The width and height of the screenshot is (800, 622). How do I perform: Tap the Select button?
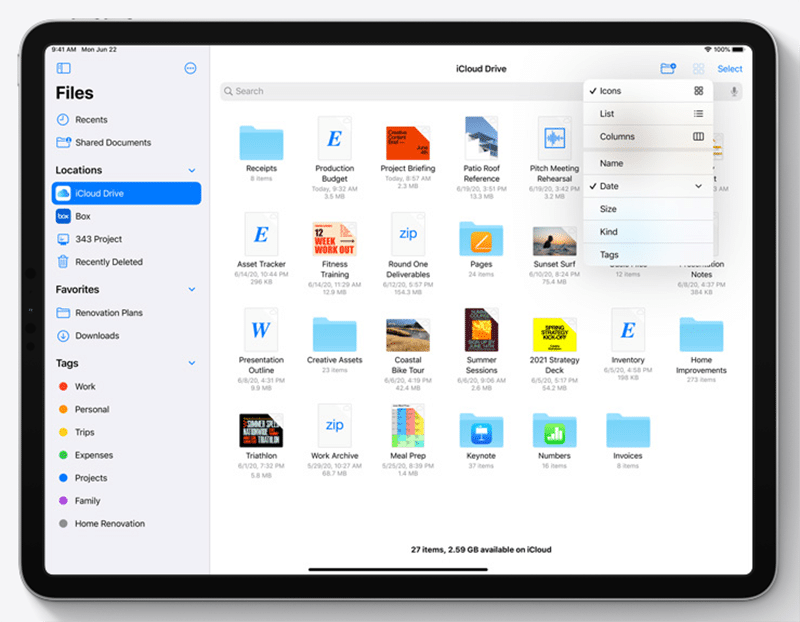click(730, 69)
